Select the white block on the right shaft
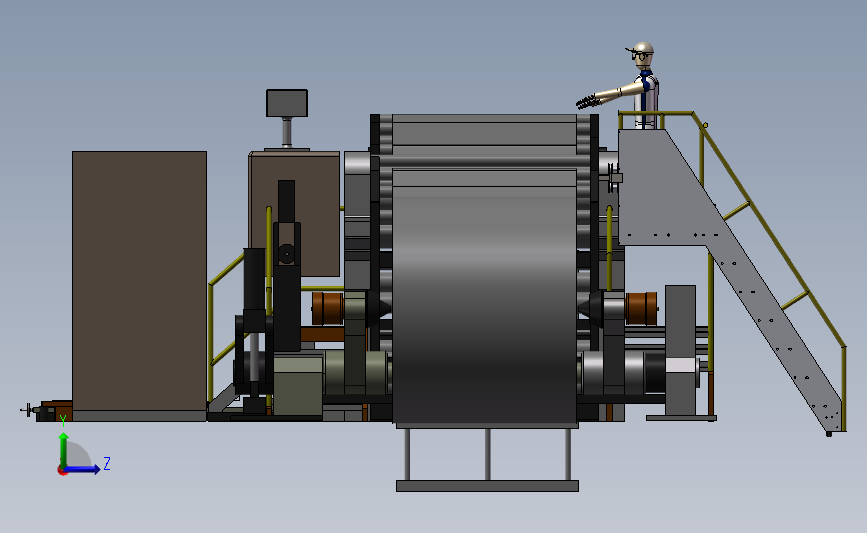The width and height of the screenshot is (867, 533). [x=681, y=365]
